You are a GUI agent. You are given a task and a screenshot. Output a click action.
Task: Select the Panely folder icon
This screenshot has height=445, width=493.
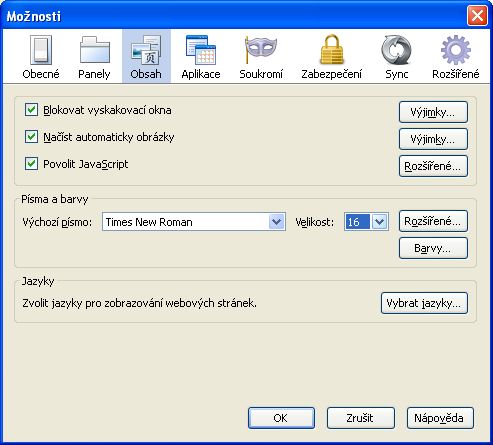95,50
